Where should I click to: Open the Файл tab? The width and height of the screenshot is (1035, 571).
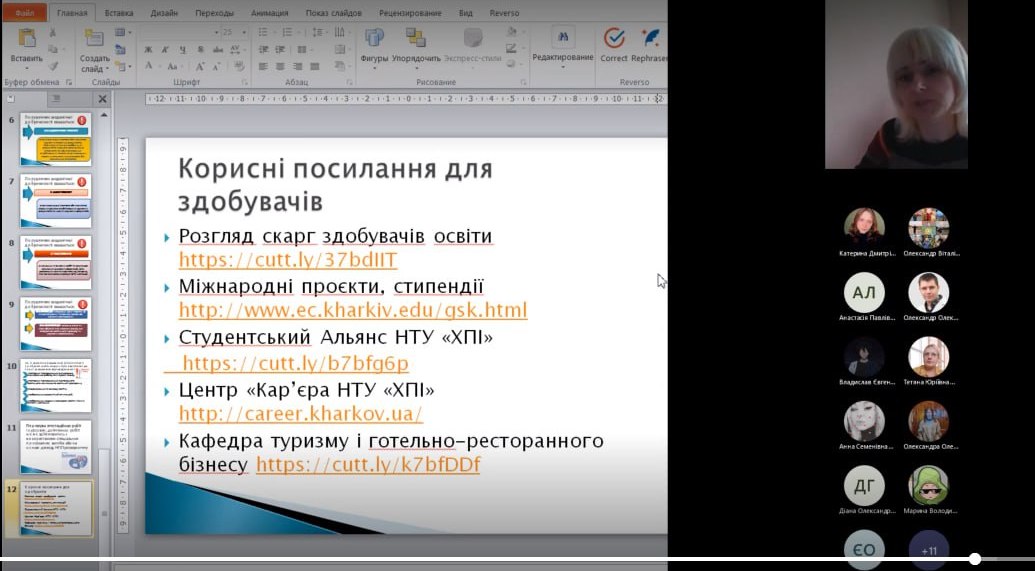24,13
